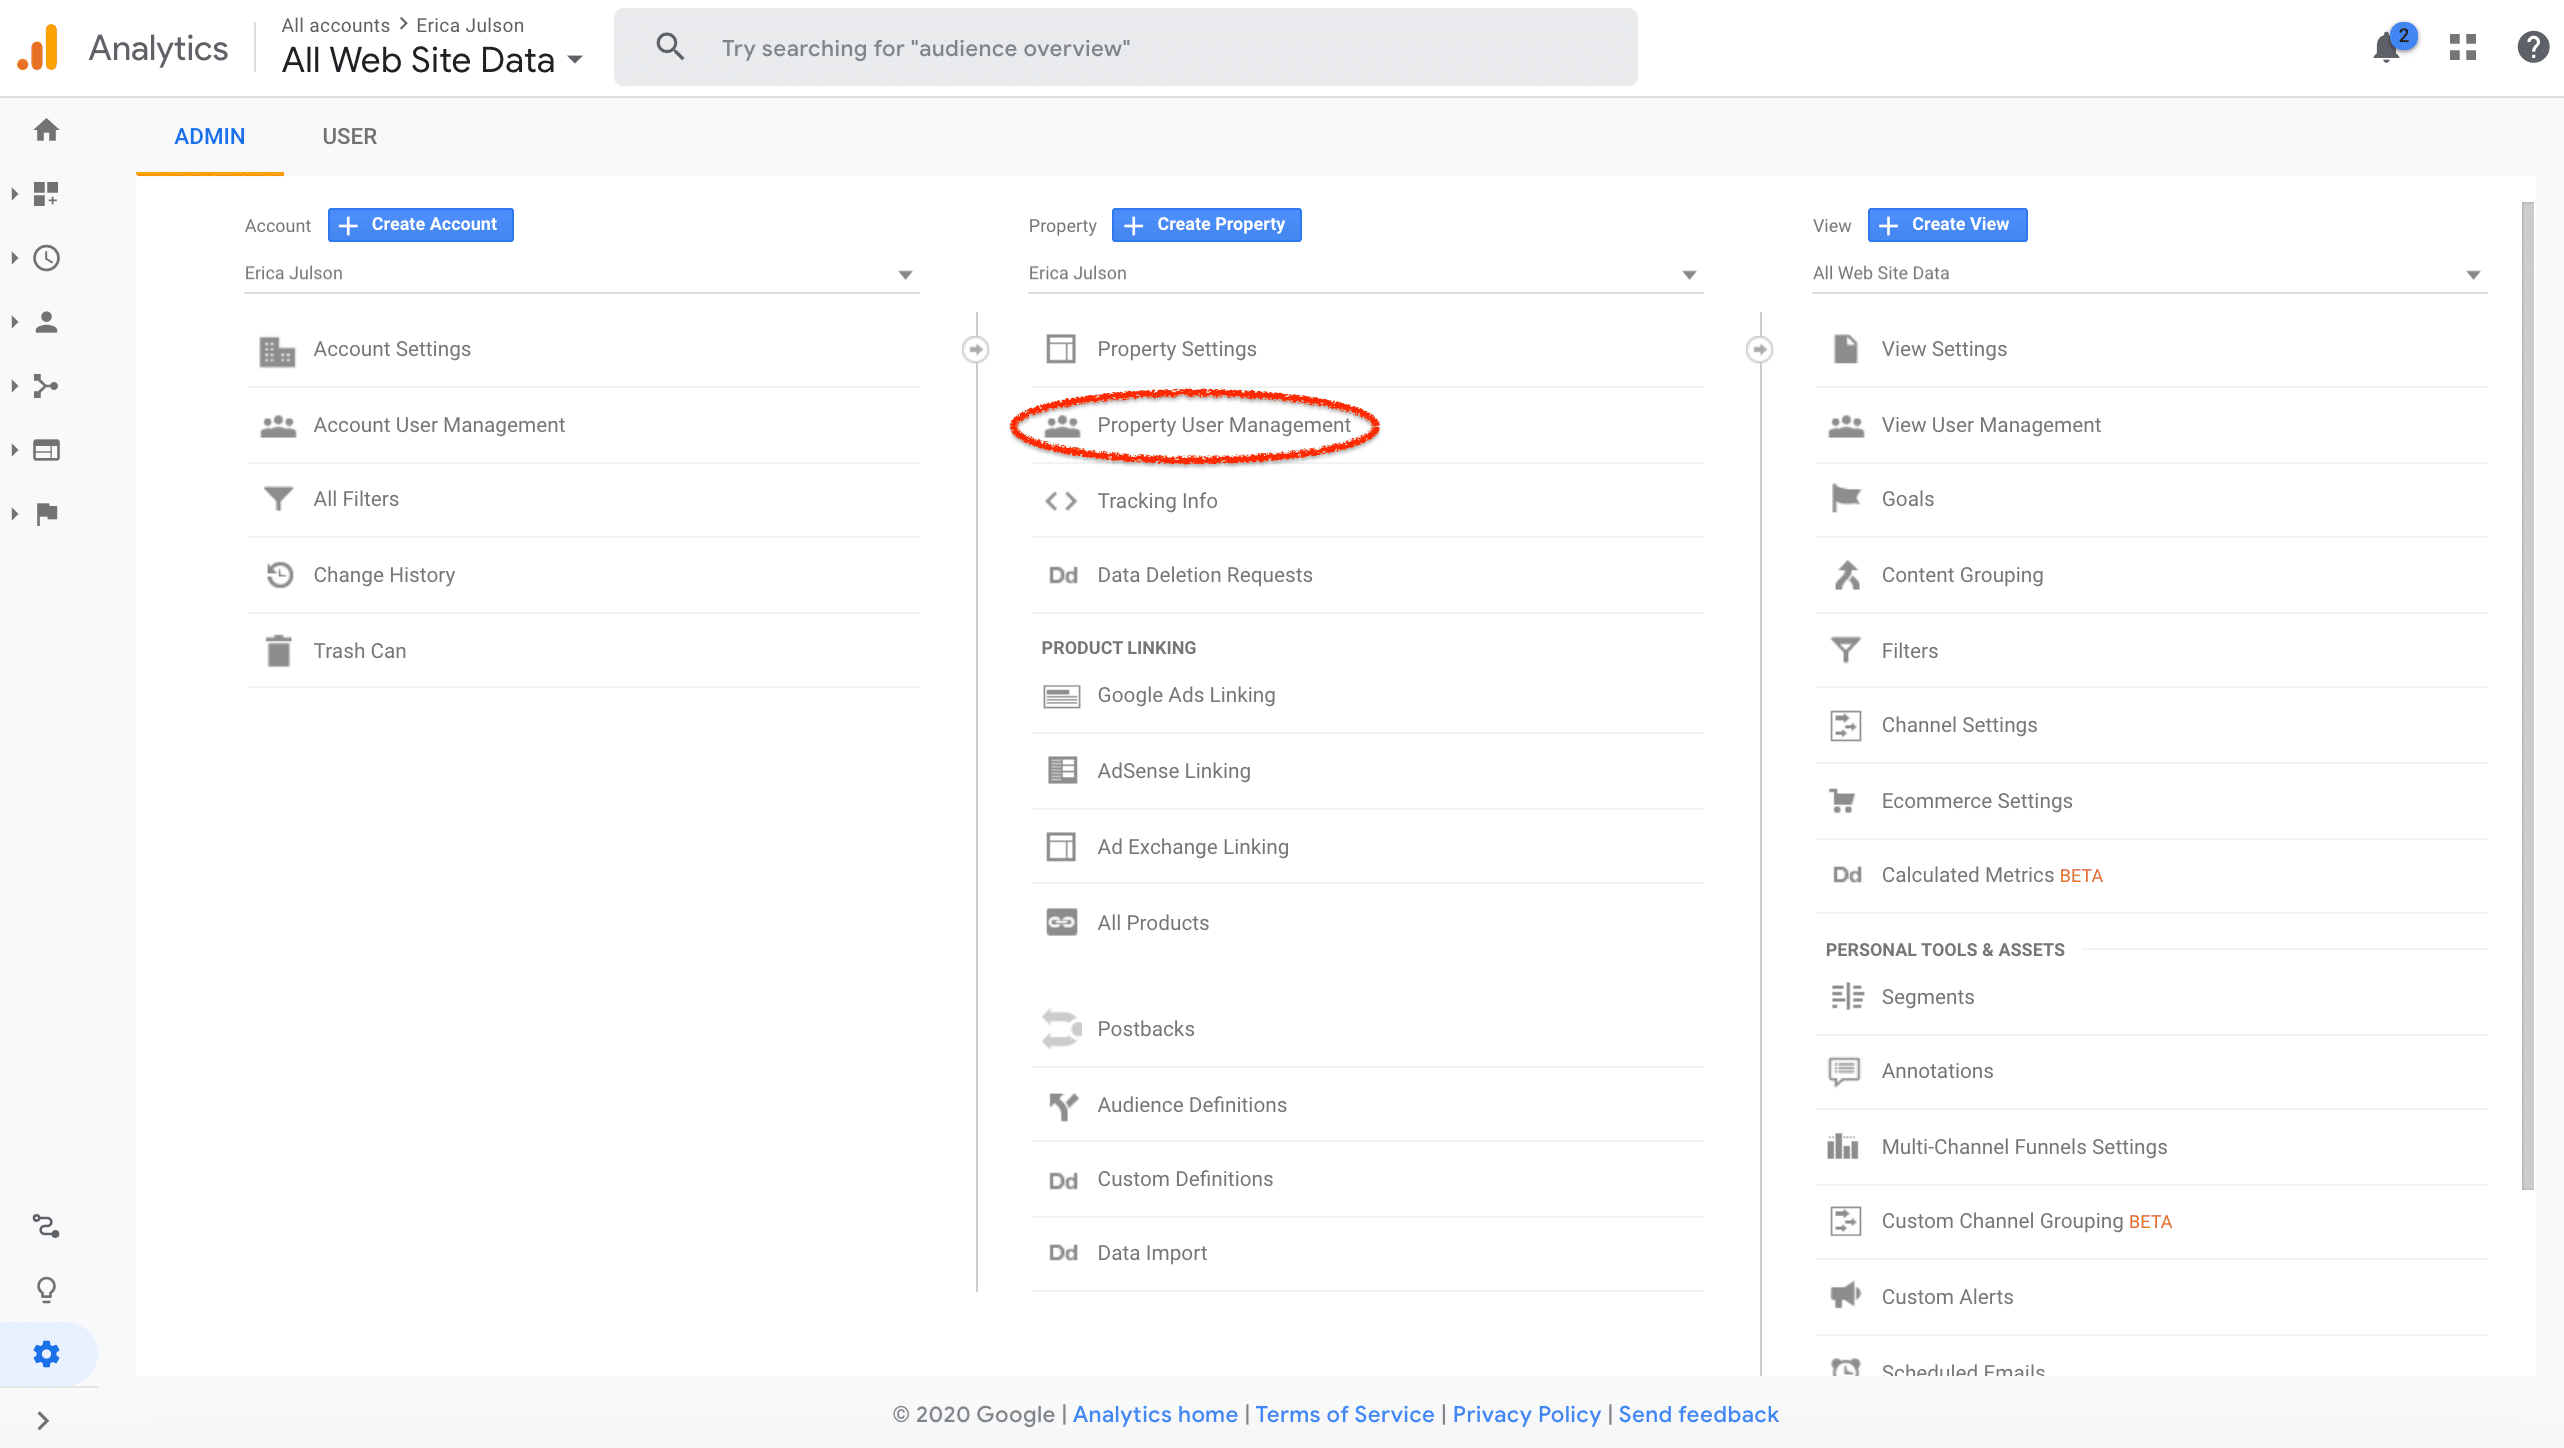Viewport: 2564px width, 1448px height.
Task: Switch to the USER tab
Action: (x=349, y=136)
